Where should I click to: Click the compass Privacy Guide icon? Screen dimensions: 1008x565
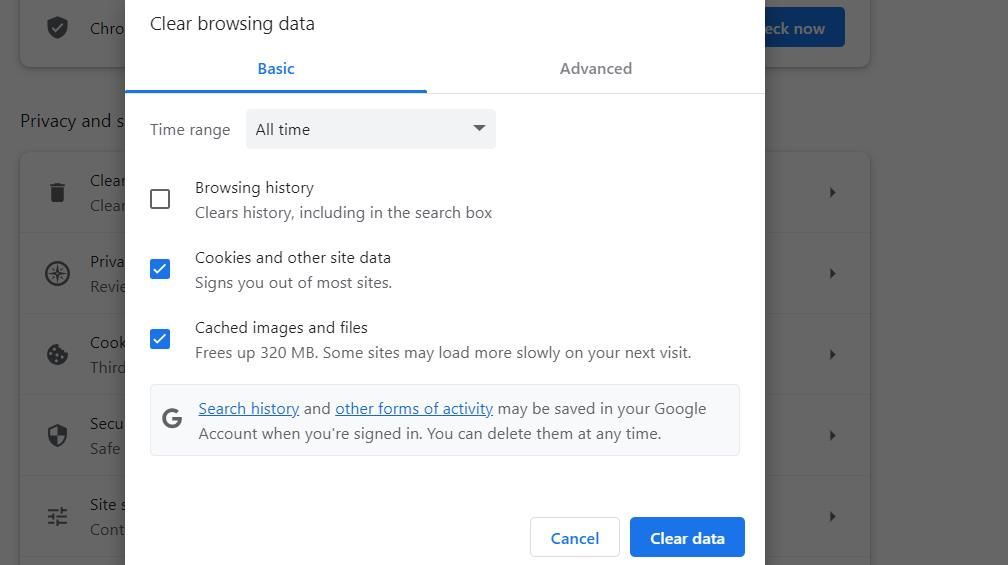(58, 273)
